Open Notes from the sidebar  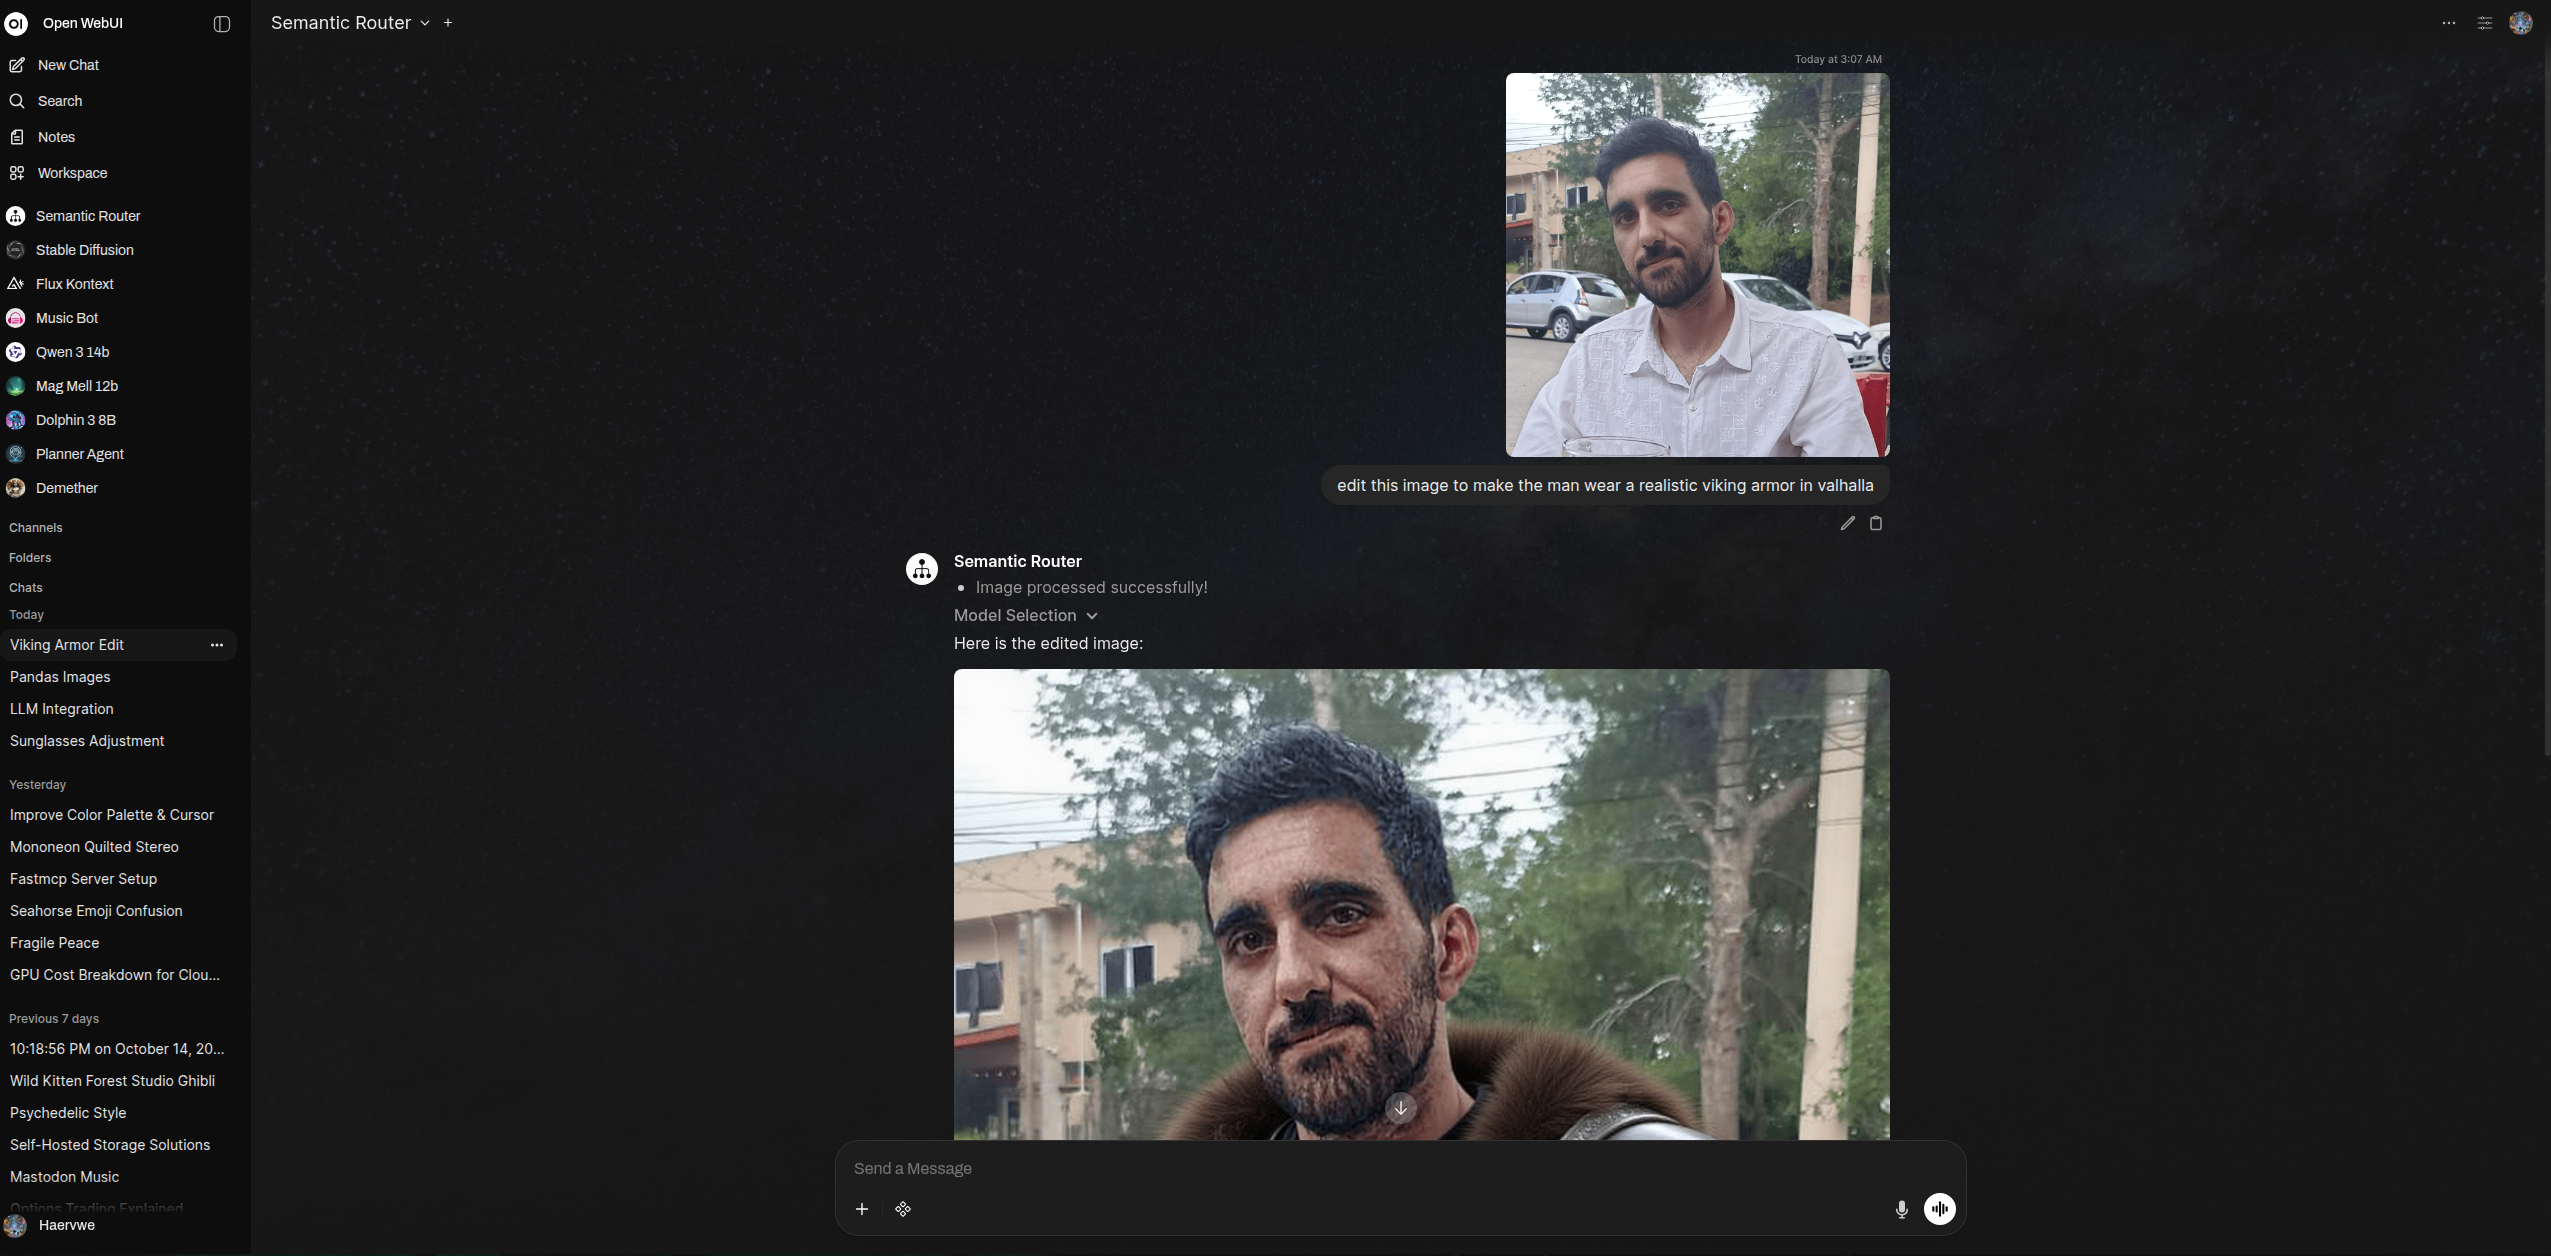(x=56, y=137)
